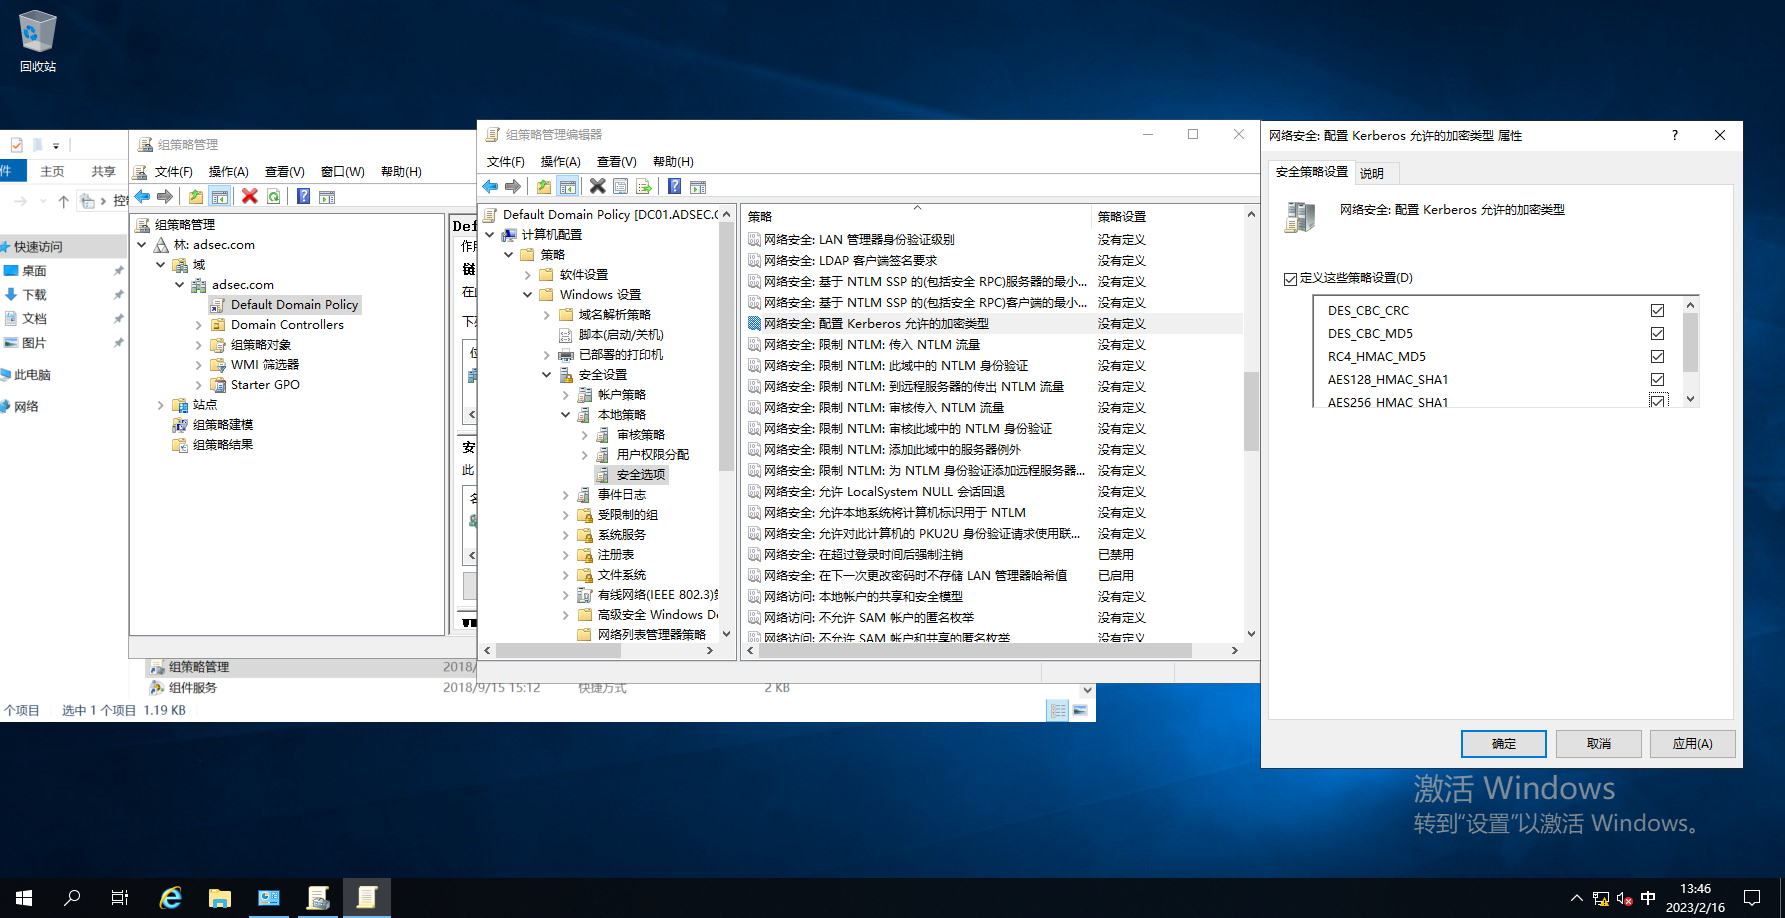Switch to the 说明 tab

coord(1371,173)
